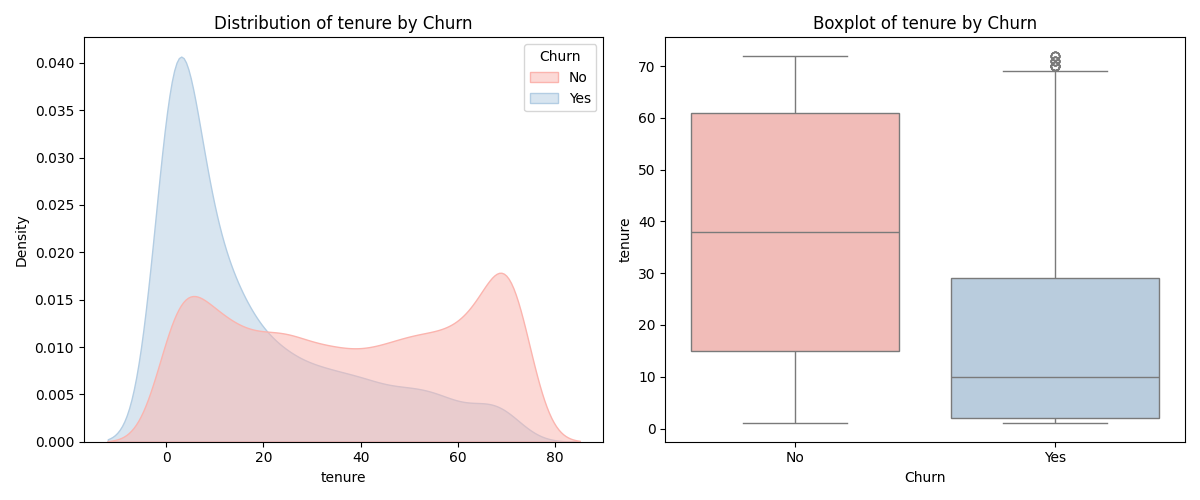
Task: Click the 'Distribution of tenure by Churn' title
Action: tap(343, 23)
